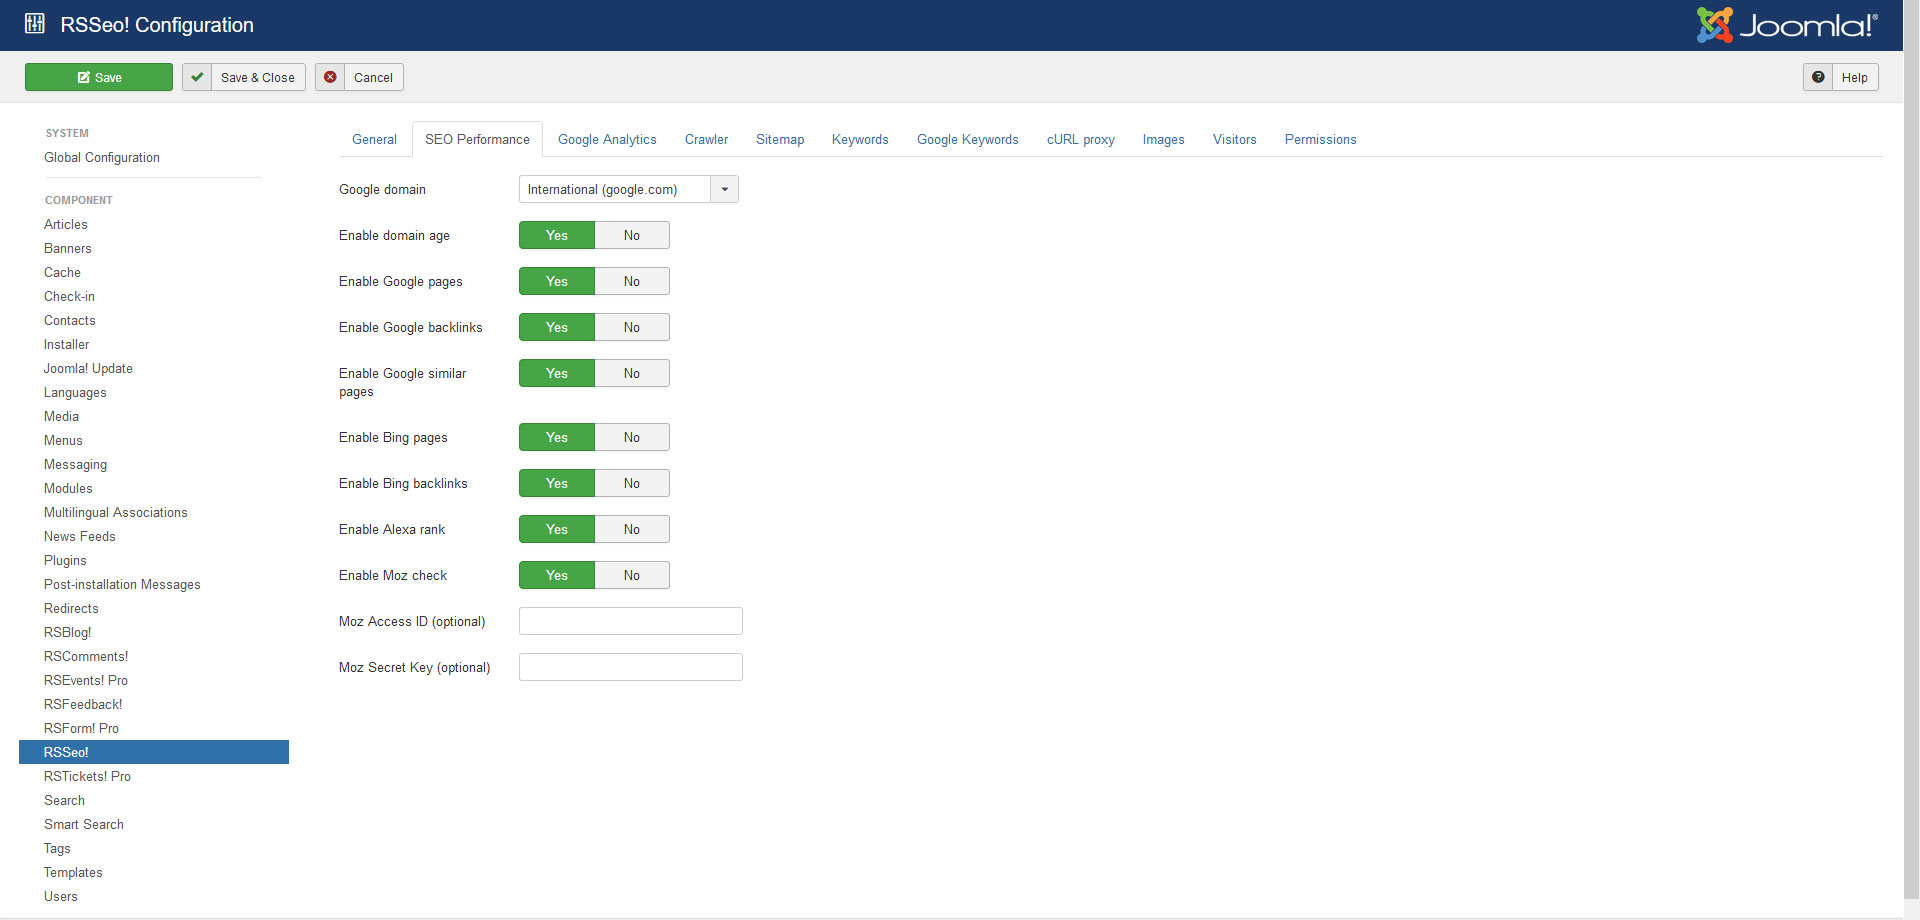Select Joomla! Update in sidebar
The image size is (1920, 920).
tap(88, 368)
